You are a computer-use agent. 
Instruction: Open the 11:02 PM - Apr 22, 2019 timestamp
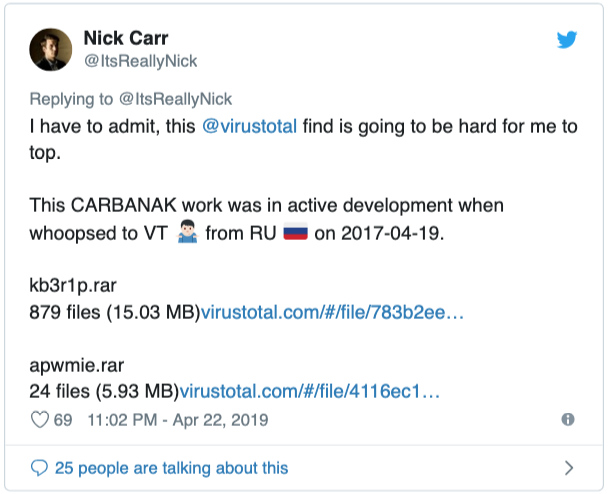coord(179,420)
